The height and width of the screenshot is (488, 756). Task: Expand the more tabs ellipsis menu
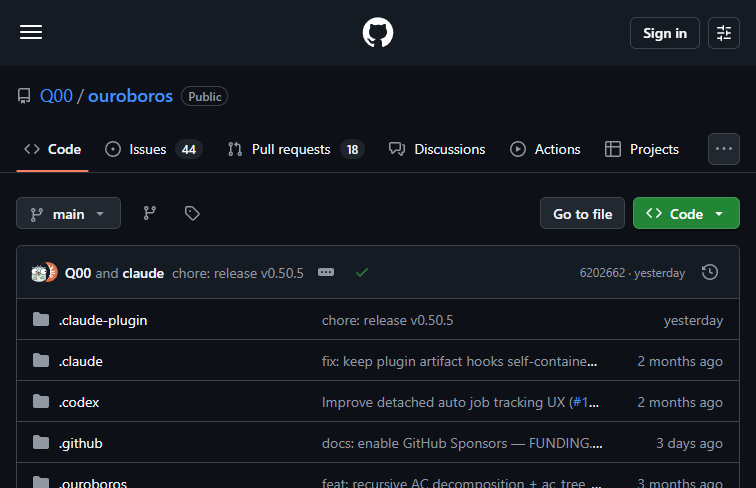[x=724, y=149]
